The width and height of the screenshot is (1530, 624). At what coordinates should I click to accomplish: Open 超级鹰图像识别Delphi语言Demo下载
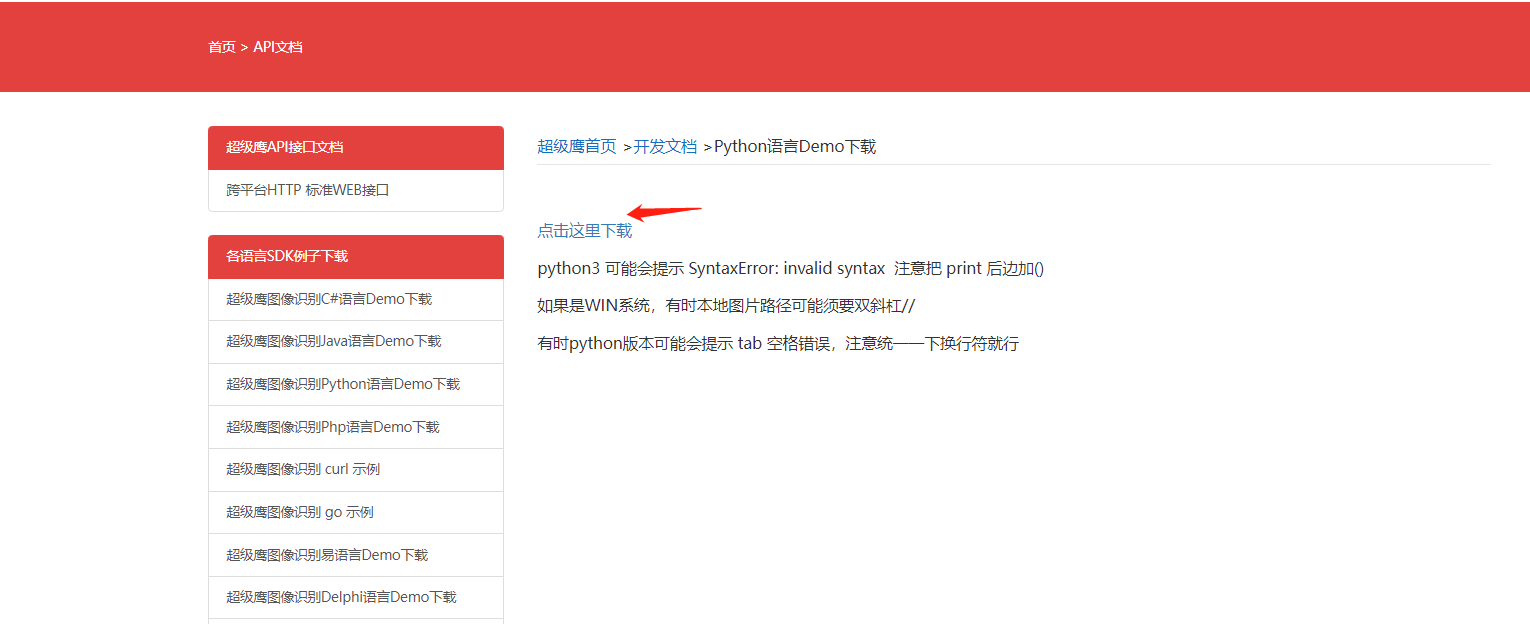pyautogui.click(x=356, y=597)
